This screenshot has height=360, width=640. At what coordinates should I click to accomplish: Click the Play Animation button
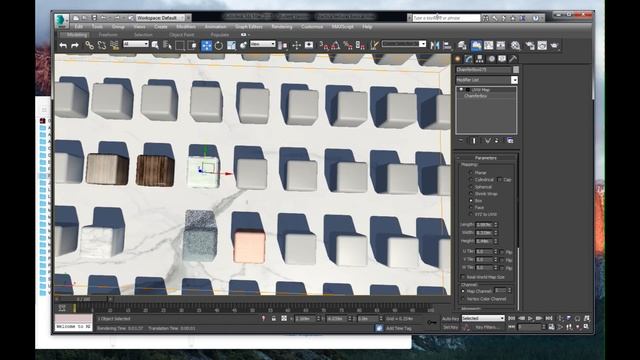(x=531, y=318)
